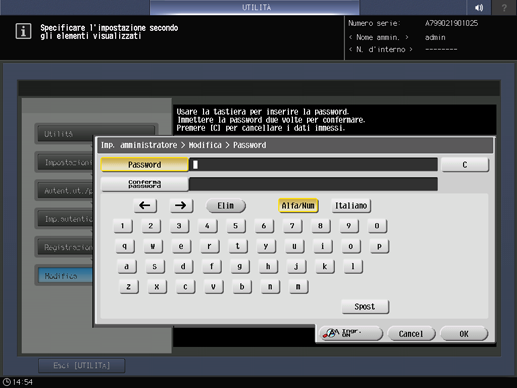This screenshot has height=388, width=517.
Task: Tap the j key on the keyboard
Action: (296, 266)
